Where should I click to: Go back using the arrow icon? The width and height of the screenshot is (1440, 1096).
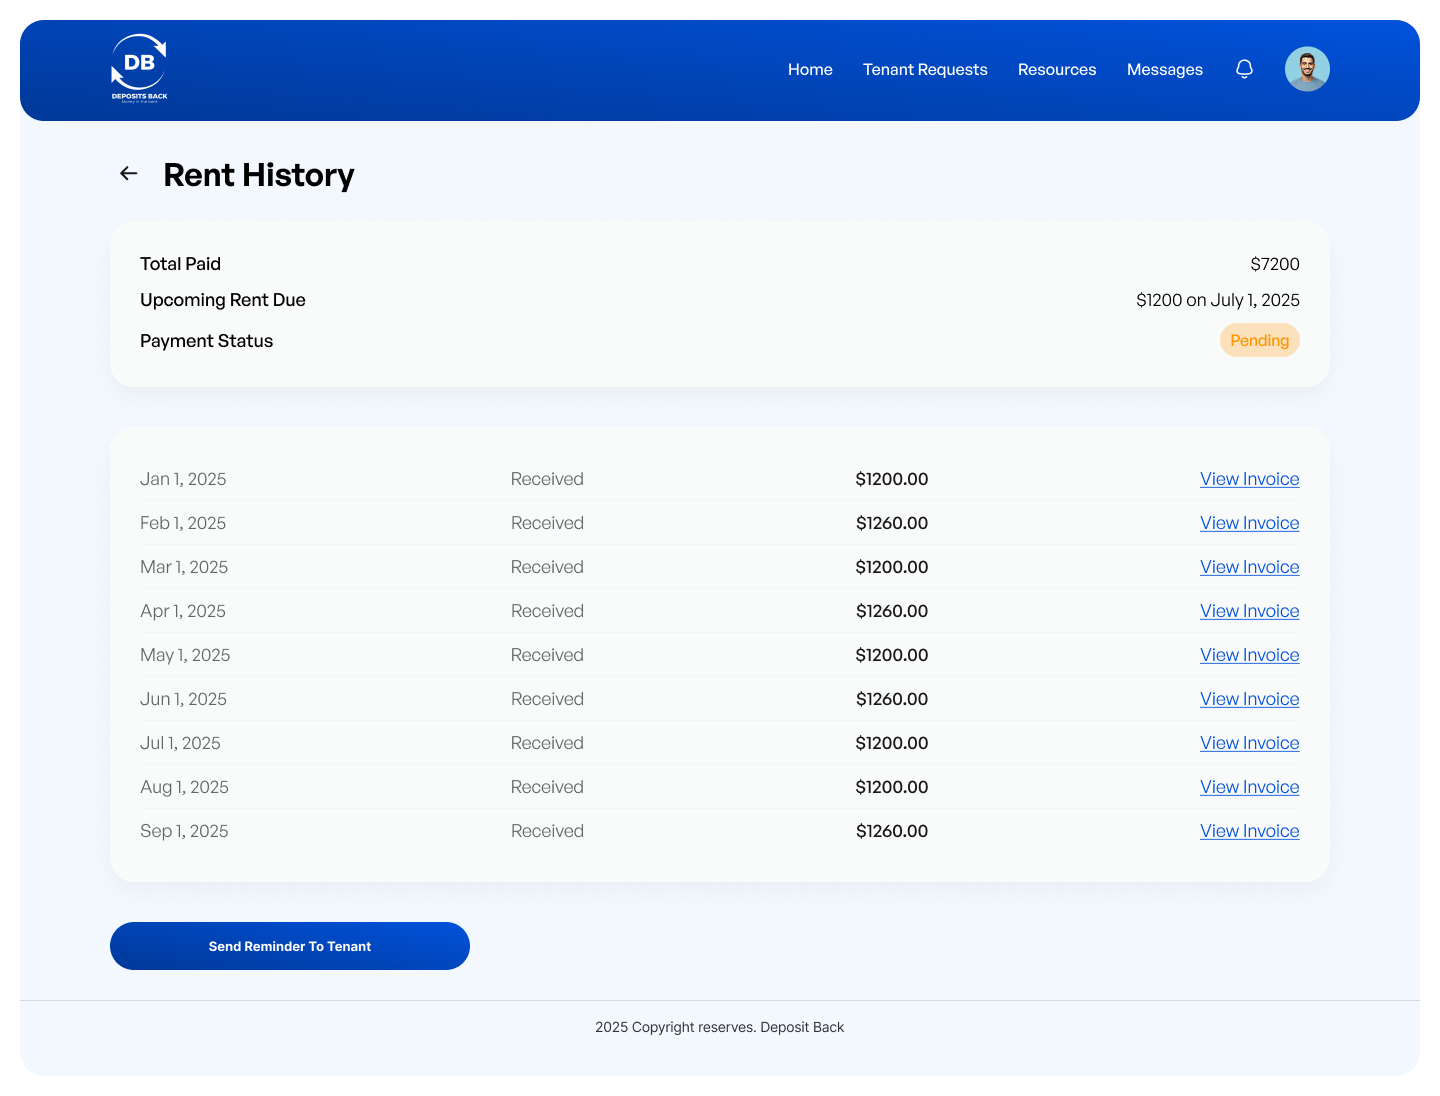click(129, 174)
